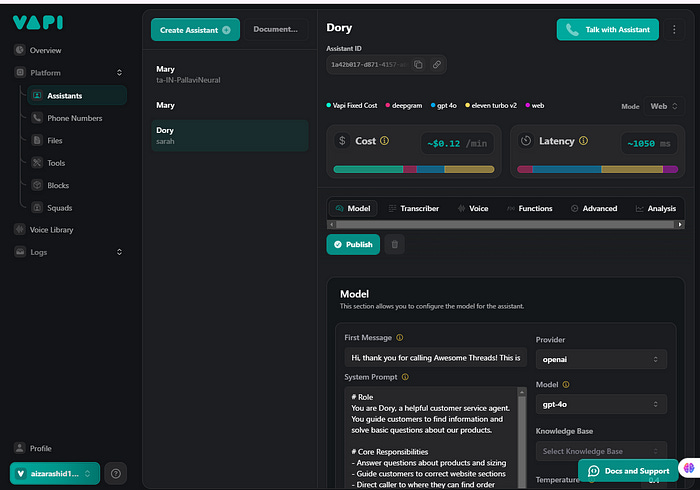
Task: Click the Platform section icon
Action: pos(20,72)
